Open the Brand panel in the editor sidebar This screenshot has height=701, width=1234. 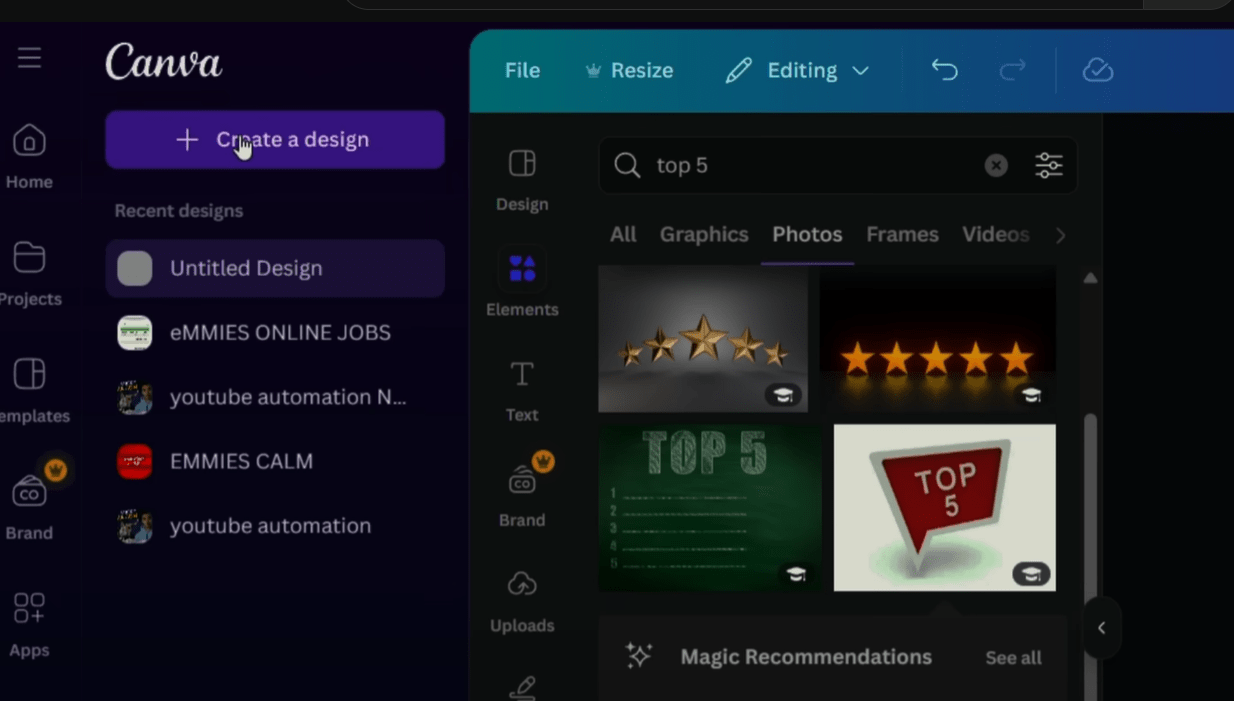coord(522,493)
